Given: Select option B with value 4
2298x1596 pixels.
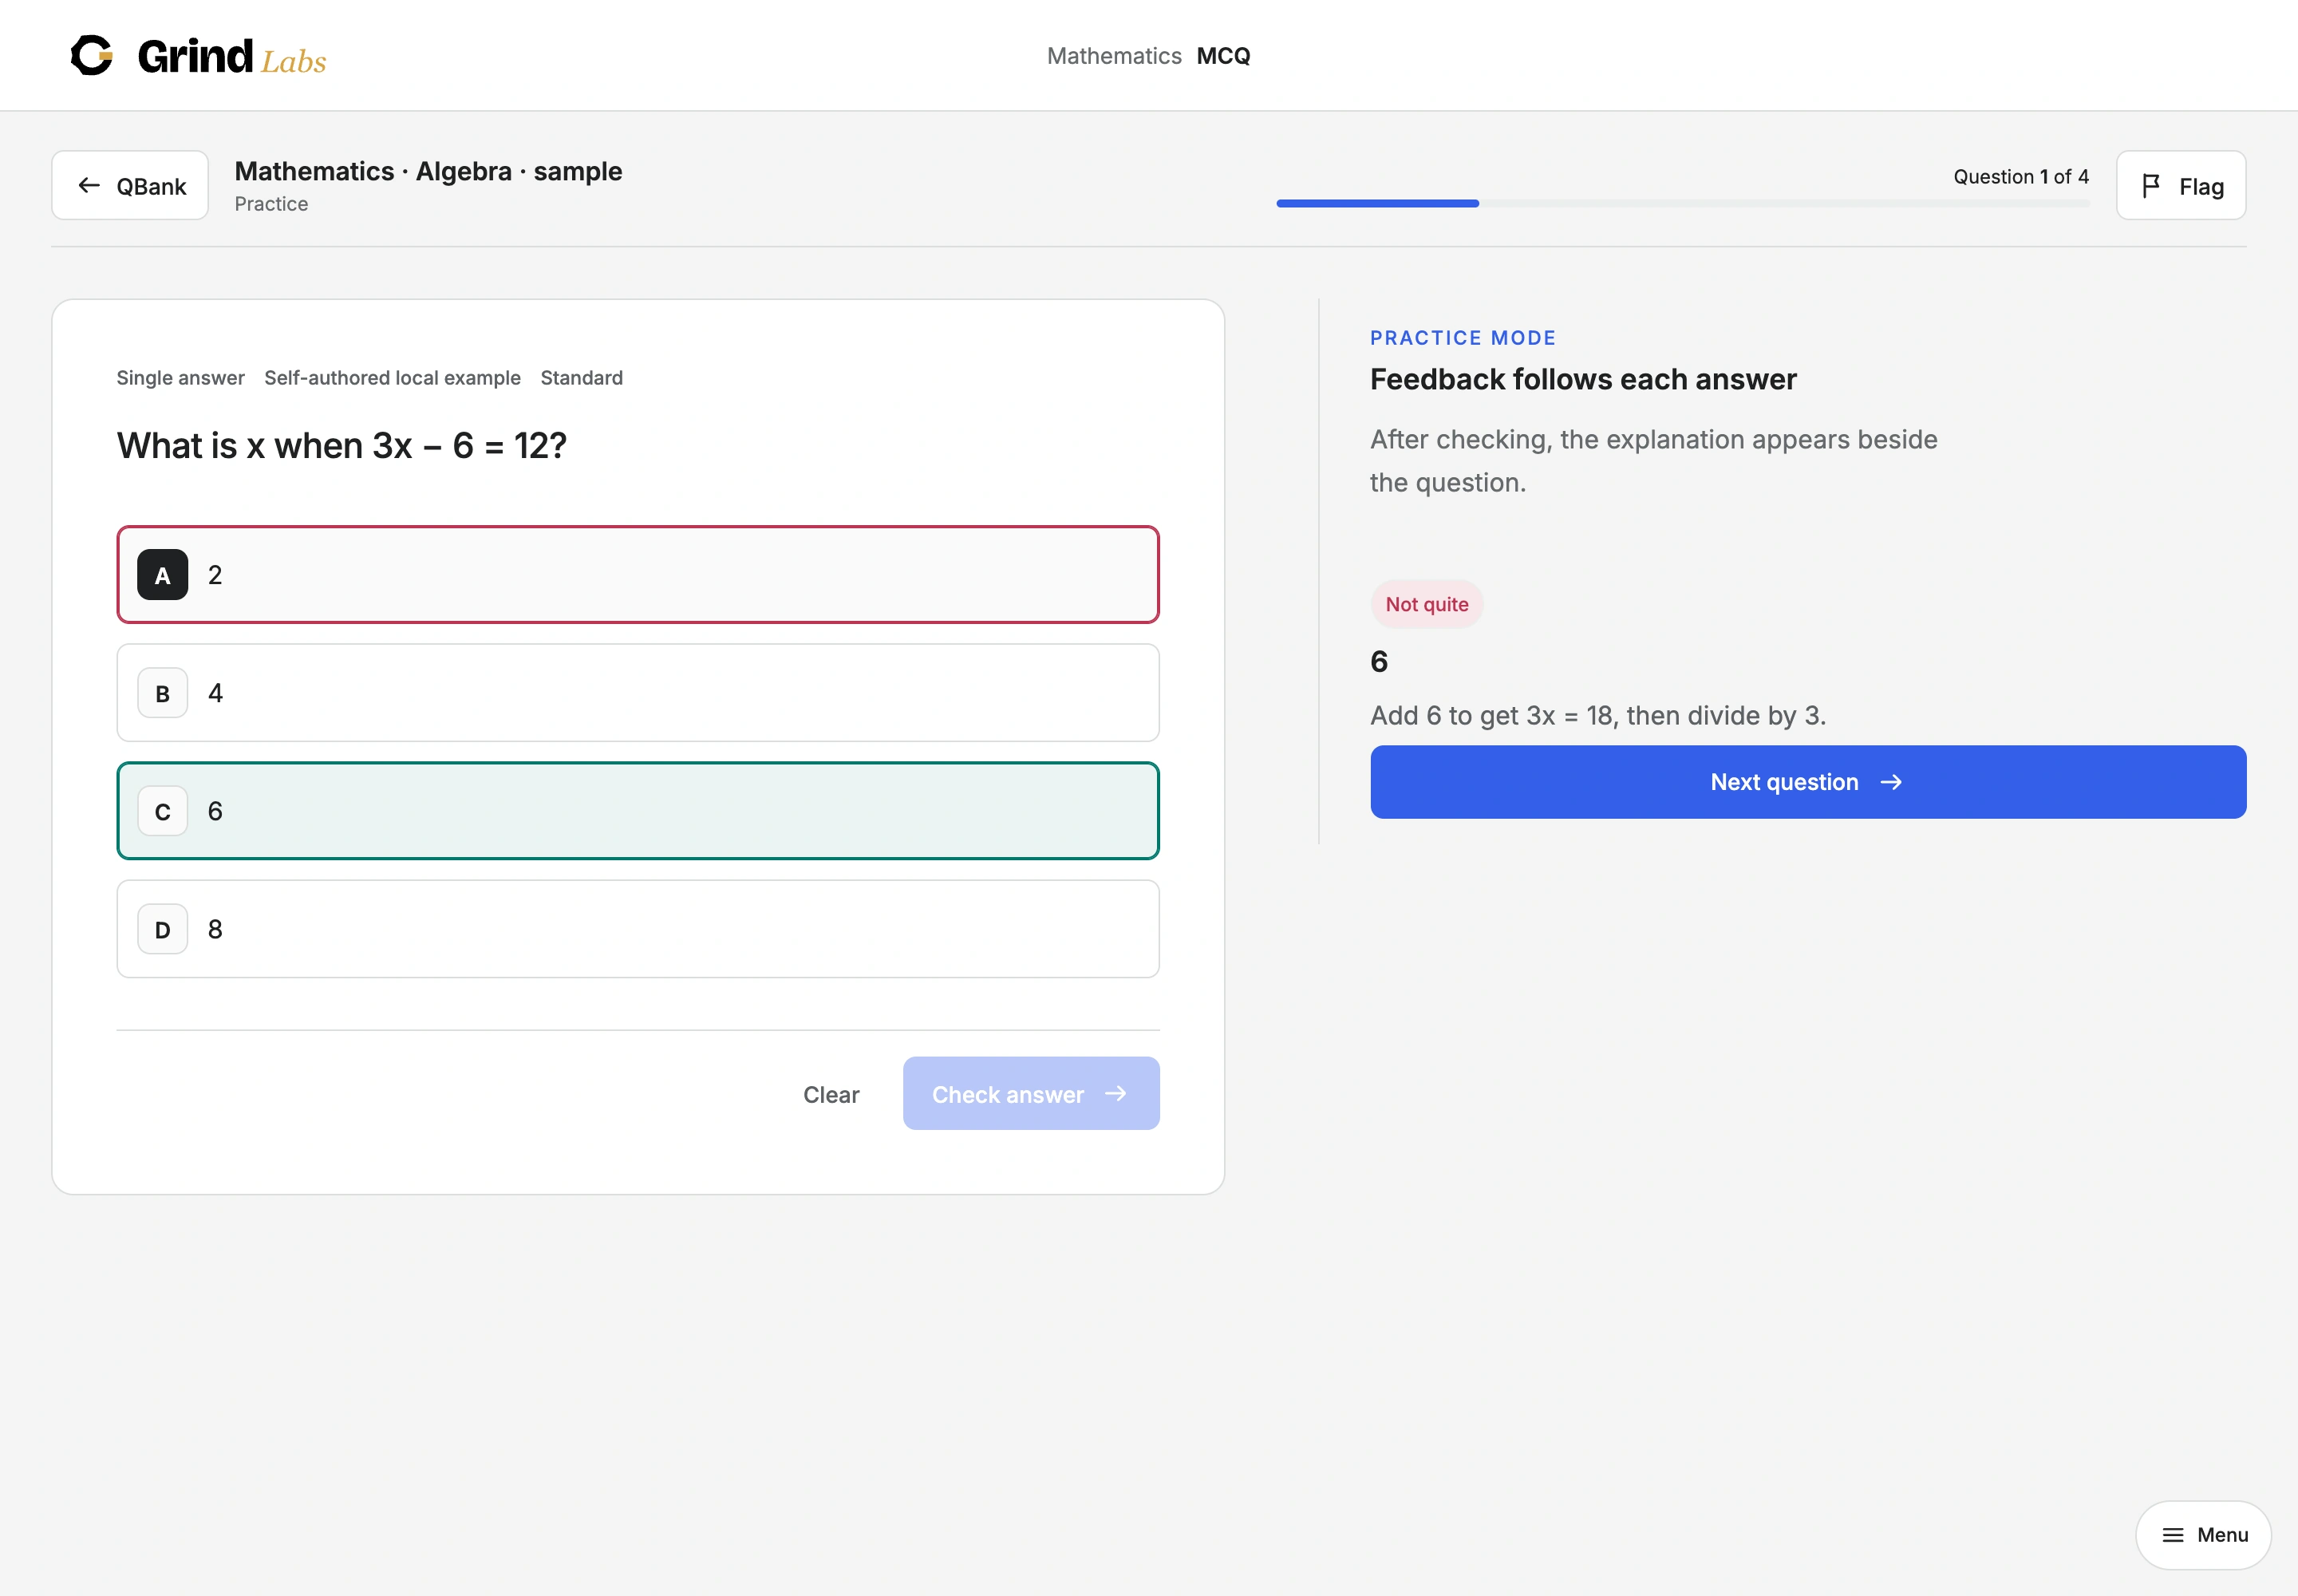Looking at the screenshot, I should [638, 693].
